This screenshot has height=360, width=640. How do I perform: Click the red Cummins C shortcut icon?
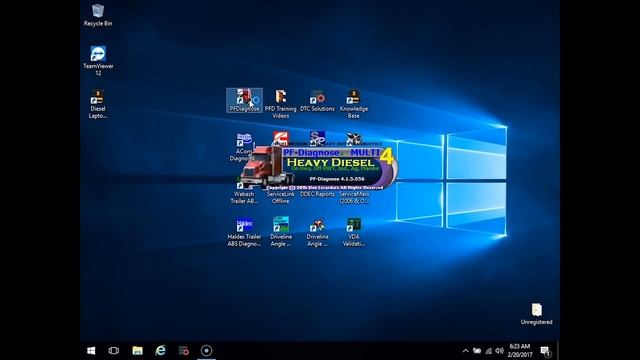[280, 138]
